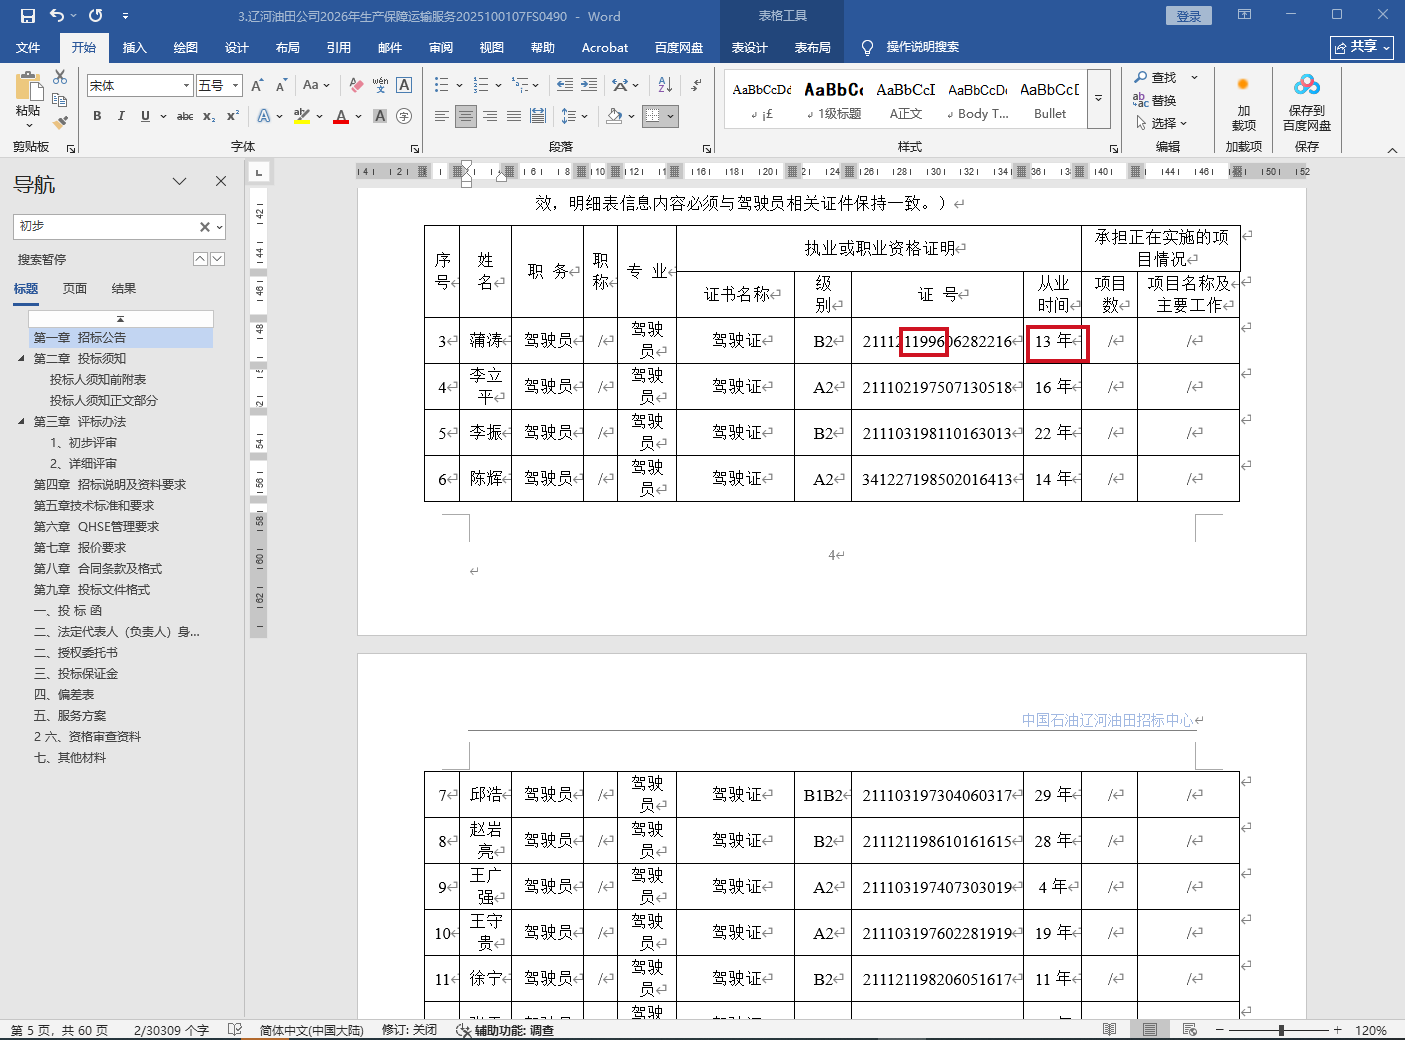Image resolution: width=1405 pixels, height=1040 pixels.
Task: Clear all formatting with the eraser icon
Action: tap(356, 86)
